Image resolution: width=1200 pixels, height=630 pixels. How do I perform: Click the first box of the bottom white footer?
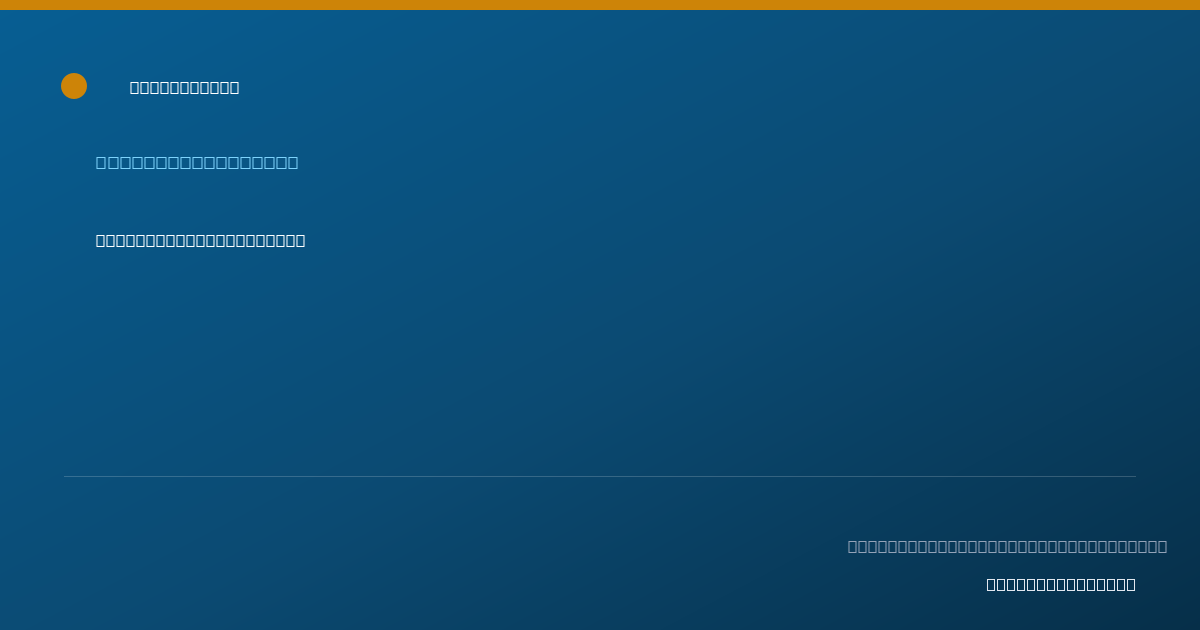(x=992, y=584)
